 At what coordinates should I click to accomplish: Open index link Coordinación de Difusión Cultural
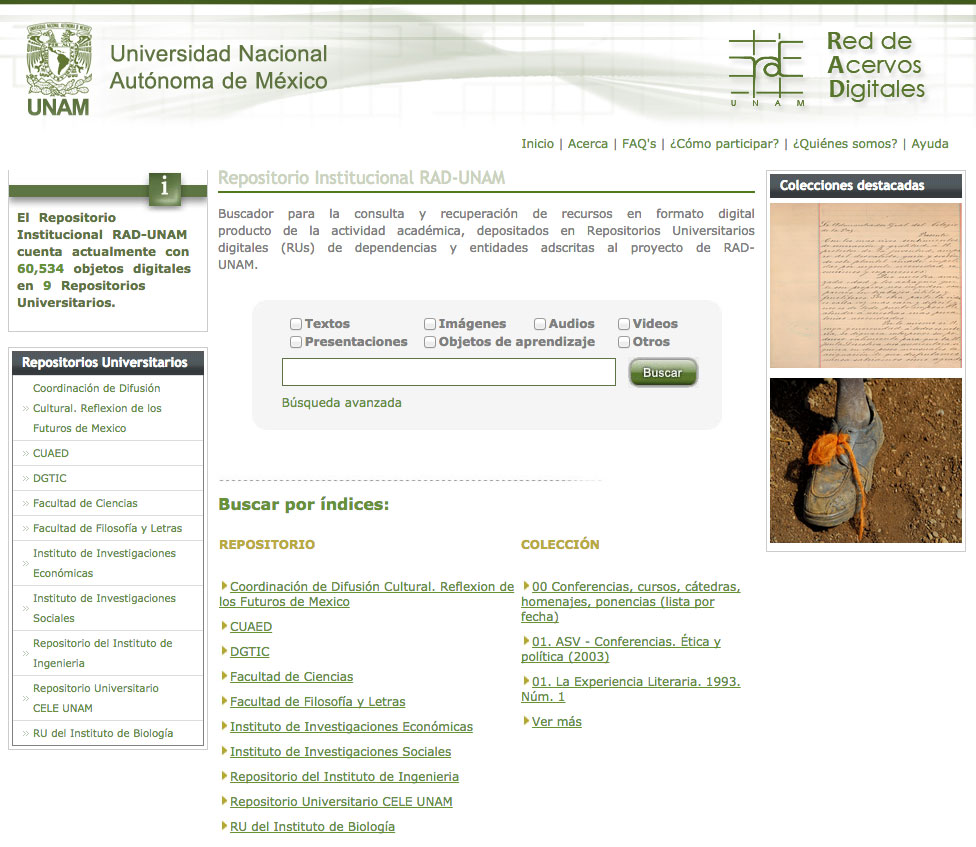367,594
